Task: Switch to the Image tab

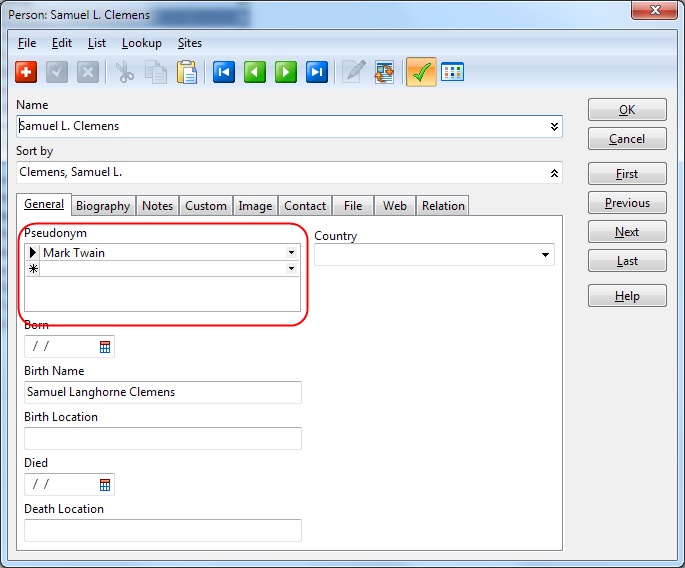Action: tap(255, 206)
